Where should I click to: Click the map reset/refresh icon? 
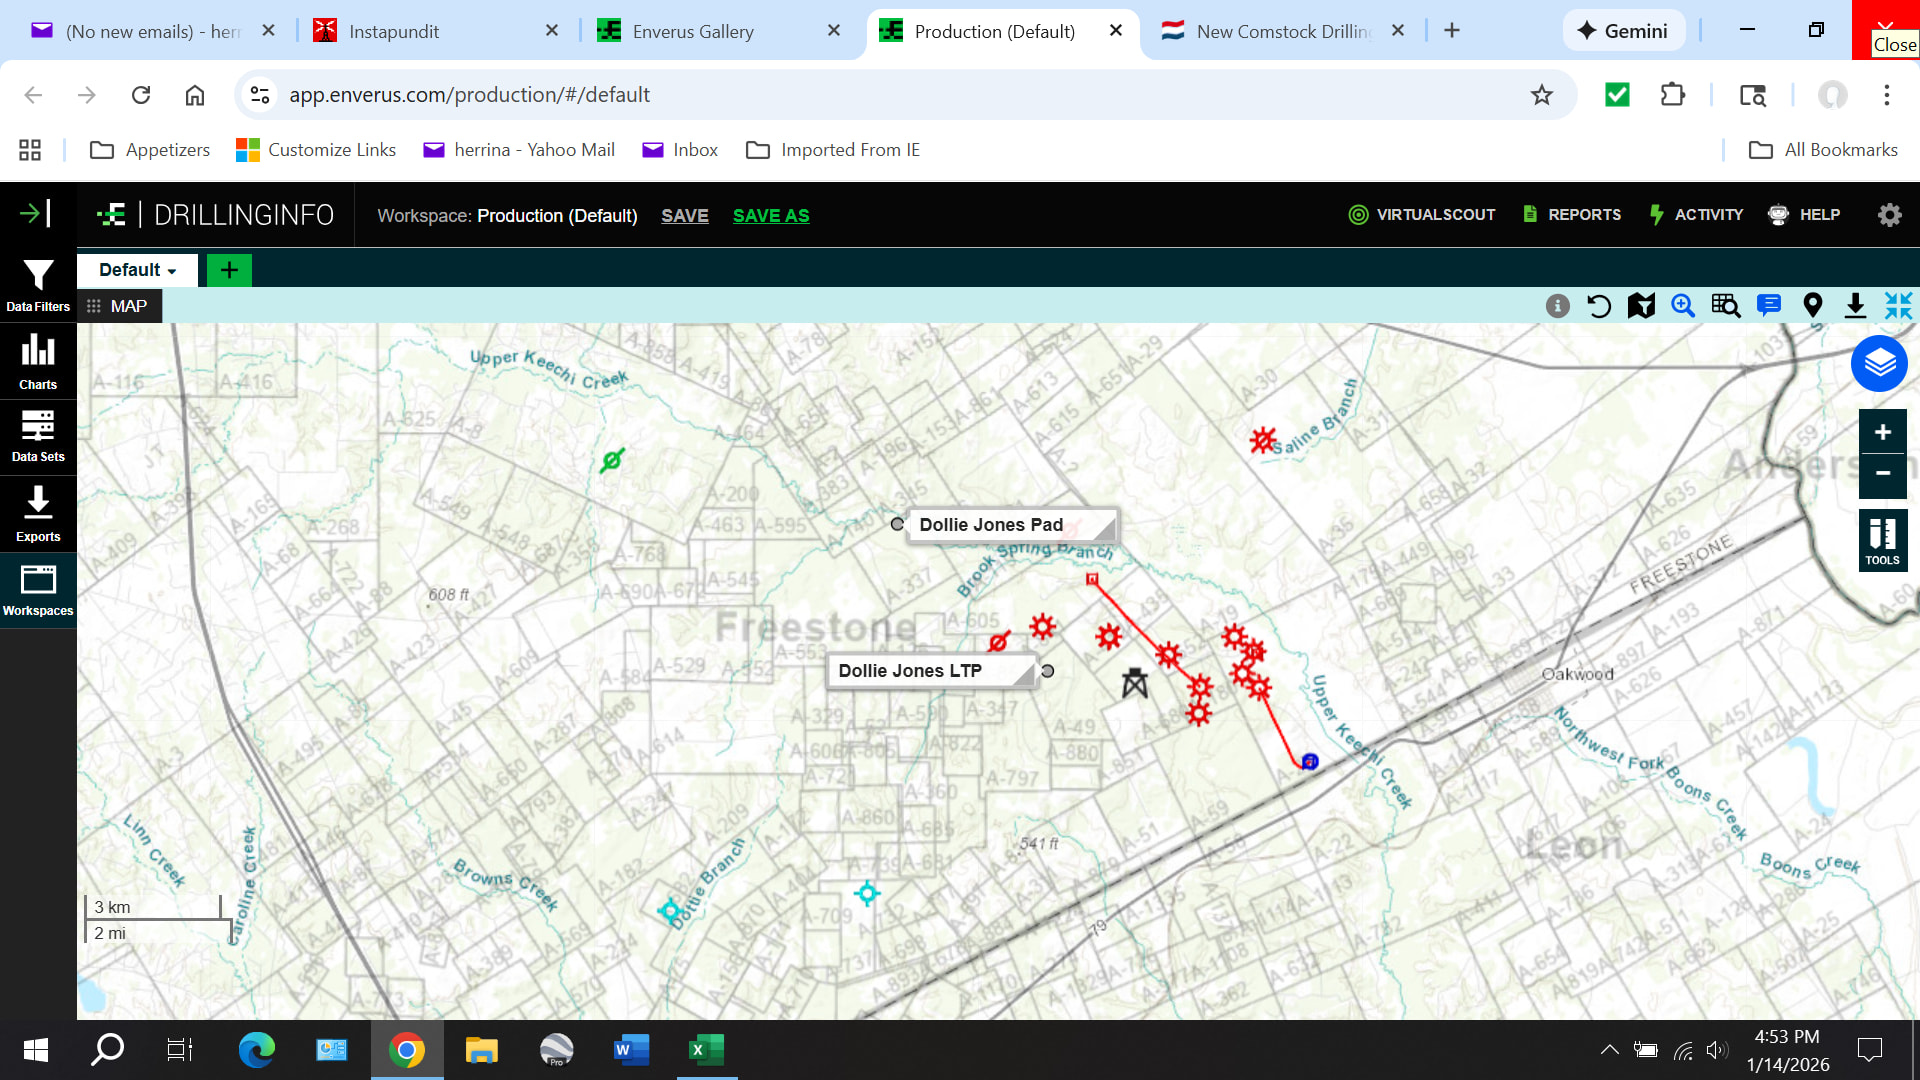click(1599, 306)
